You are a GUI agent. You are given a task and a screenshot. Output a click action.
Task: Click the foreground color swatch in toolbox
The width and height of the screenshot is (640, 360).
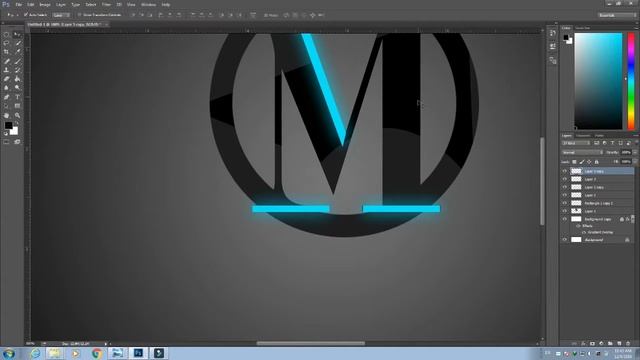pyautogui.click(x=9, y=126)
